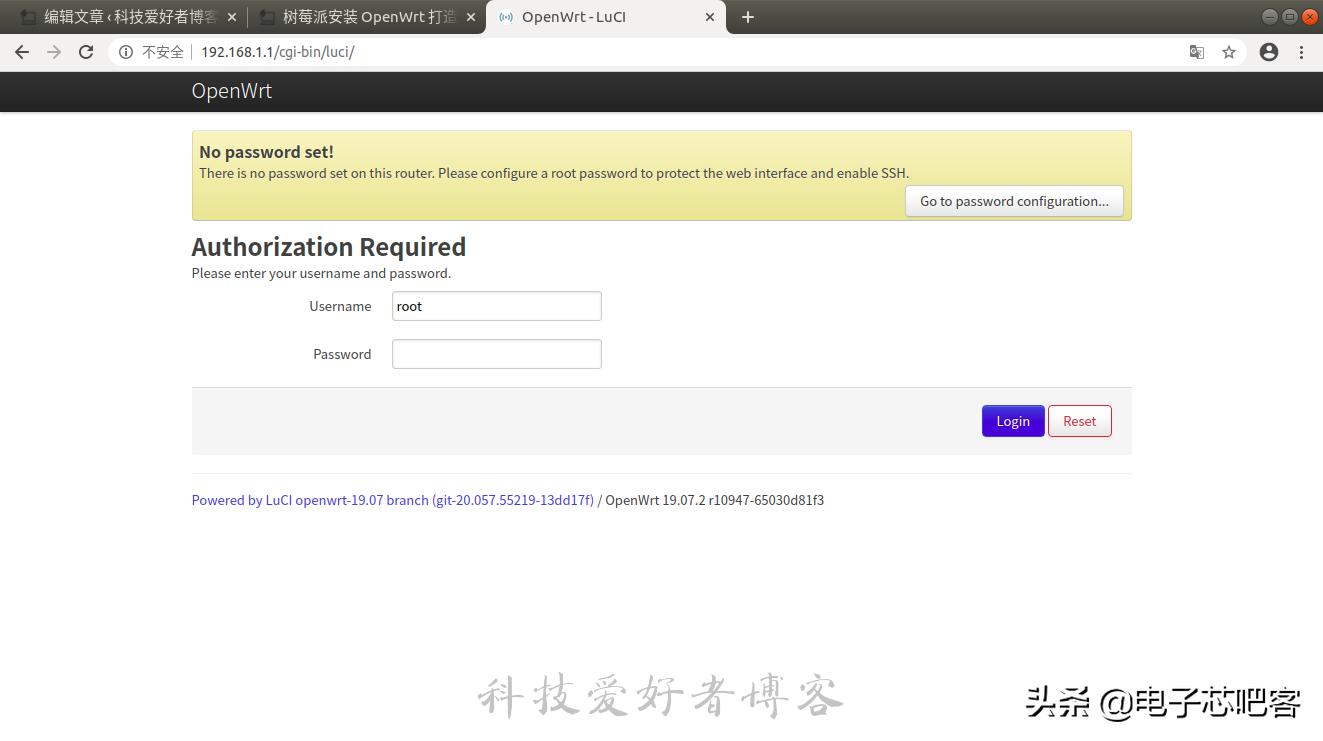Image resolution: width=1323 pixels, height=741 pixels.
Task: Click the bookmark star in address bar
Action: (x=1229, y=52)
